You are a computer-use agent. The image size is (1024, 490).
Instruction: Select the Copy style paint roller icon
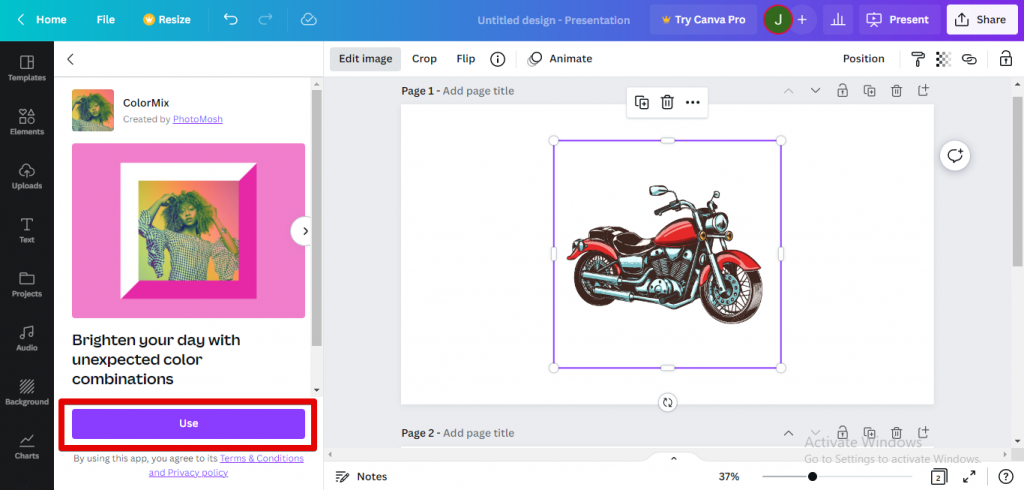[918, 59]
